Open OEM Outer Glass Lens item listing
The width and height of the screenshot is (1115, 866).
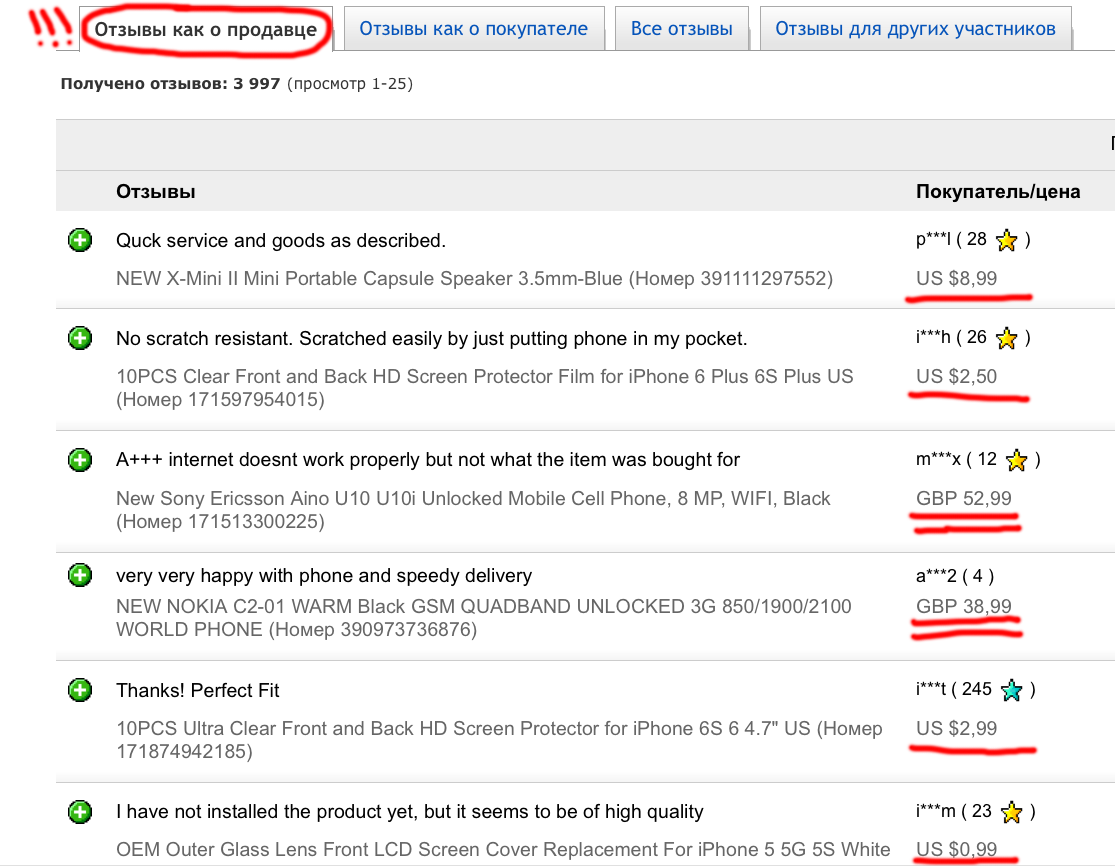click(503, 849)
